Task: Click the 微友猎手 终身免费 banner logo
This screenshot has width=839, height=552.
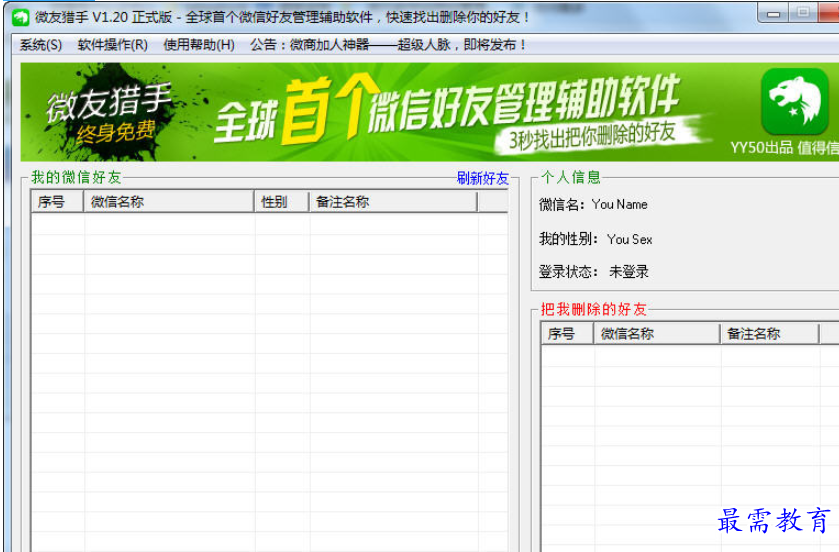Action: tap(110, 113)
